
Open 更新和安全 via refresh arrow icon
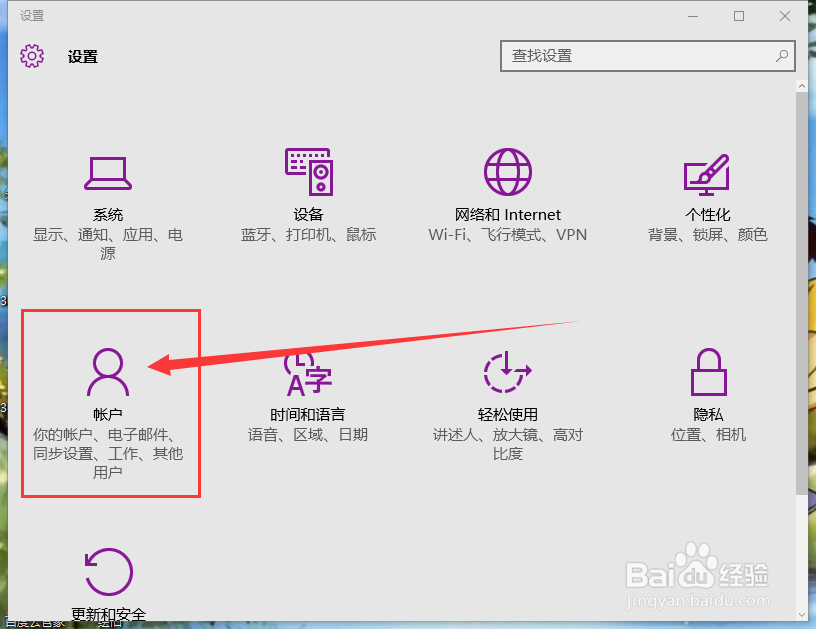click(108, 570)
